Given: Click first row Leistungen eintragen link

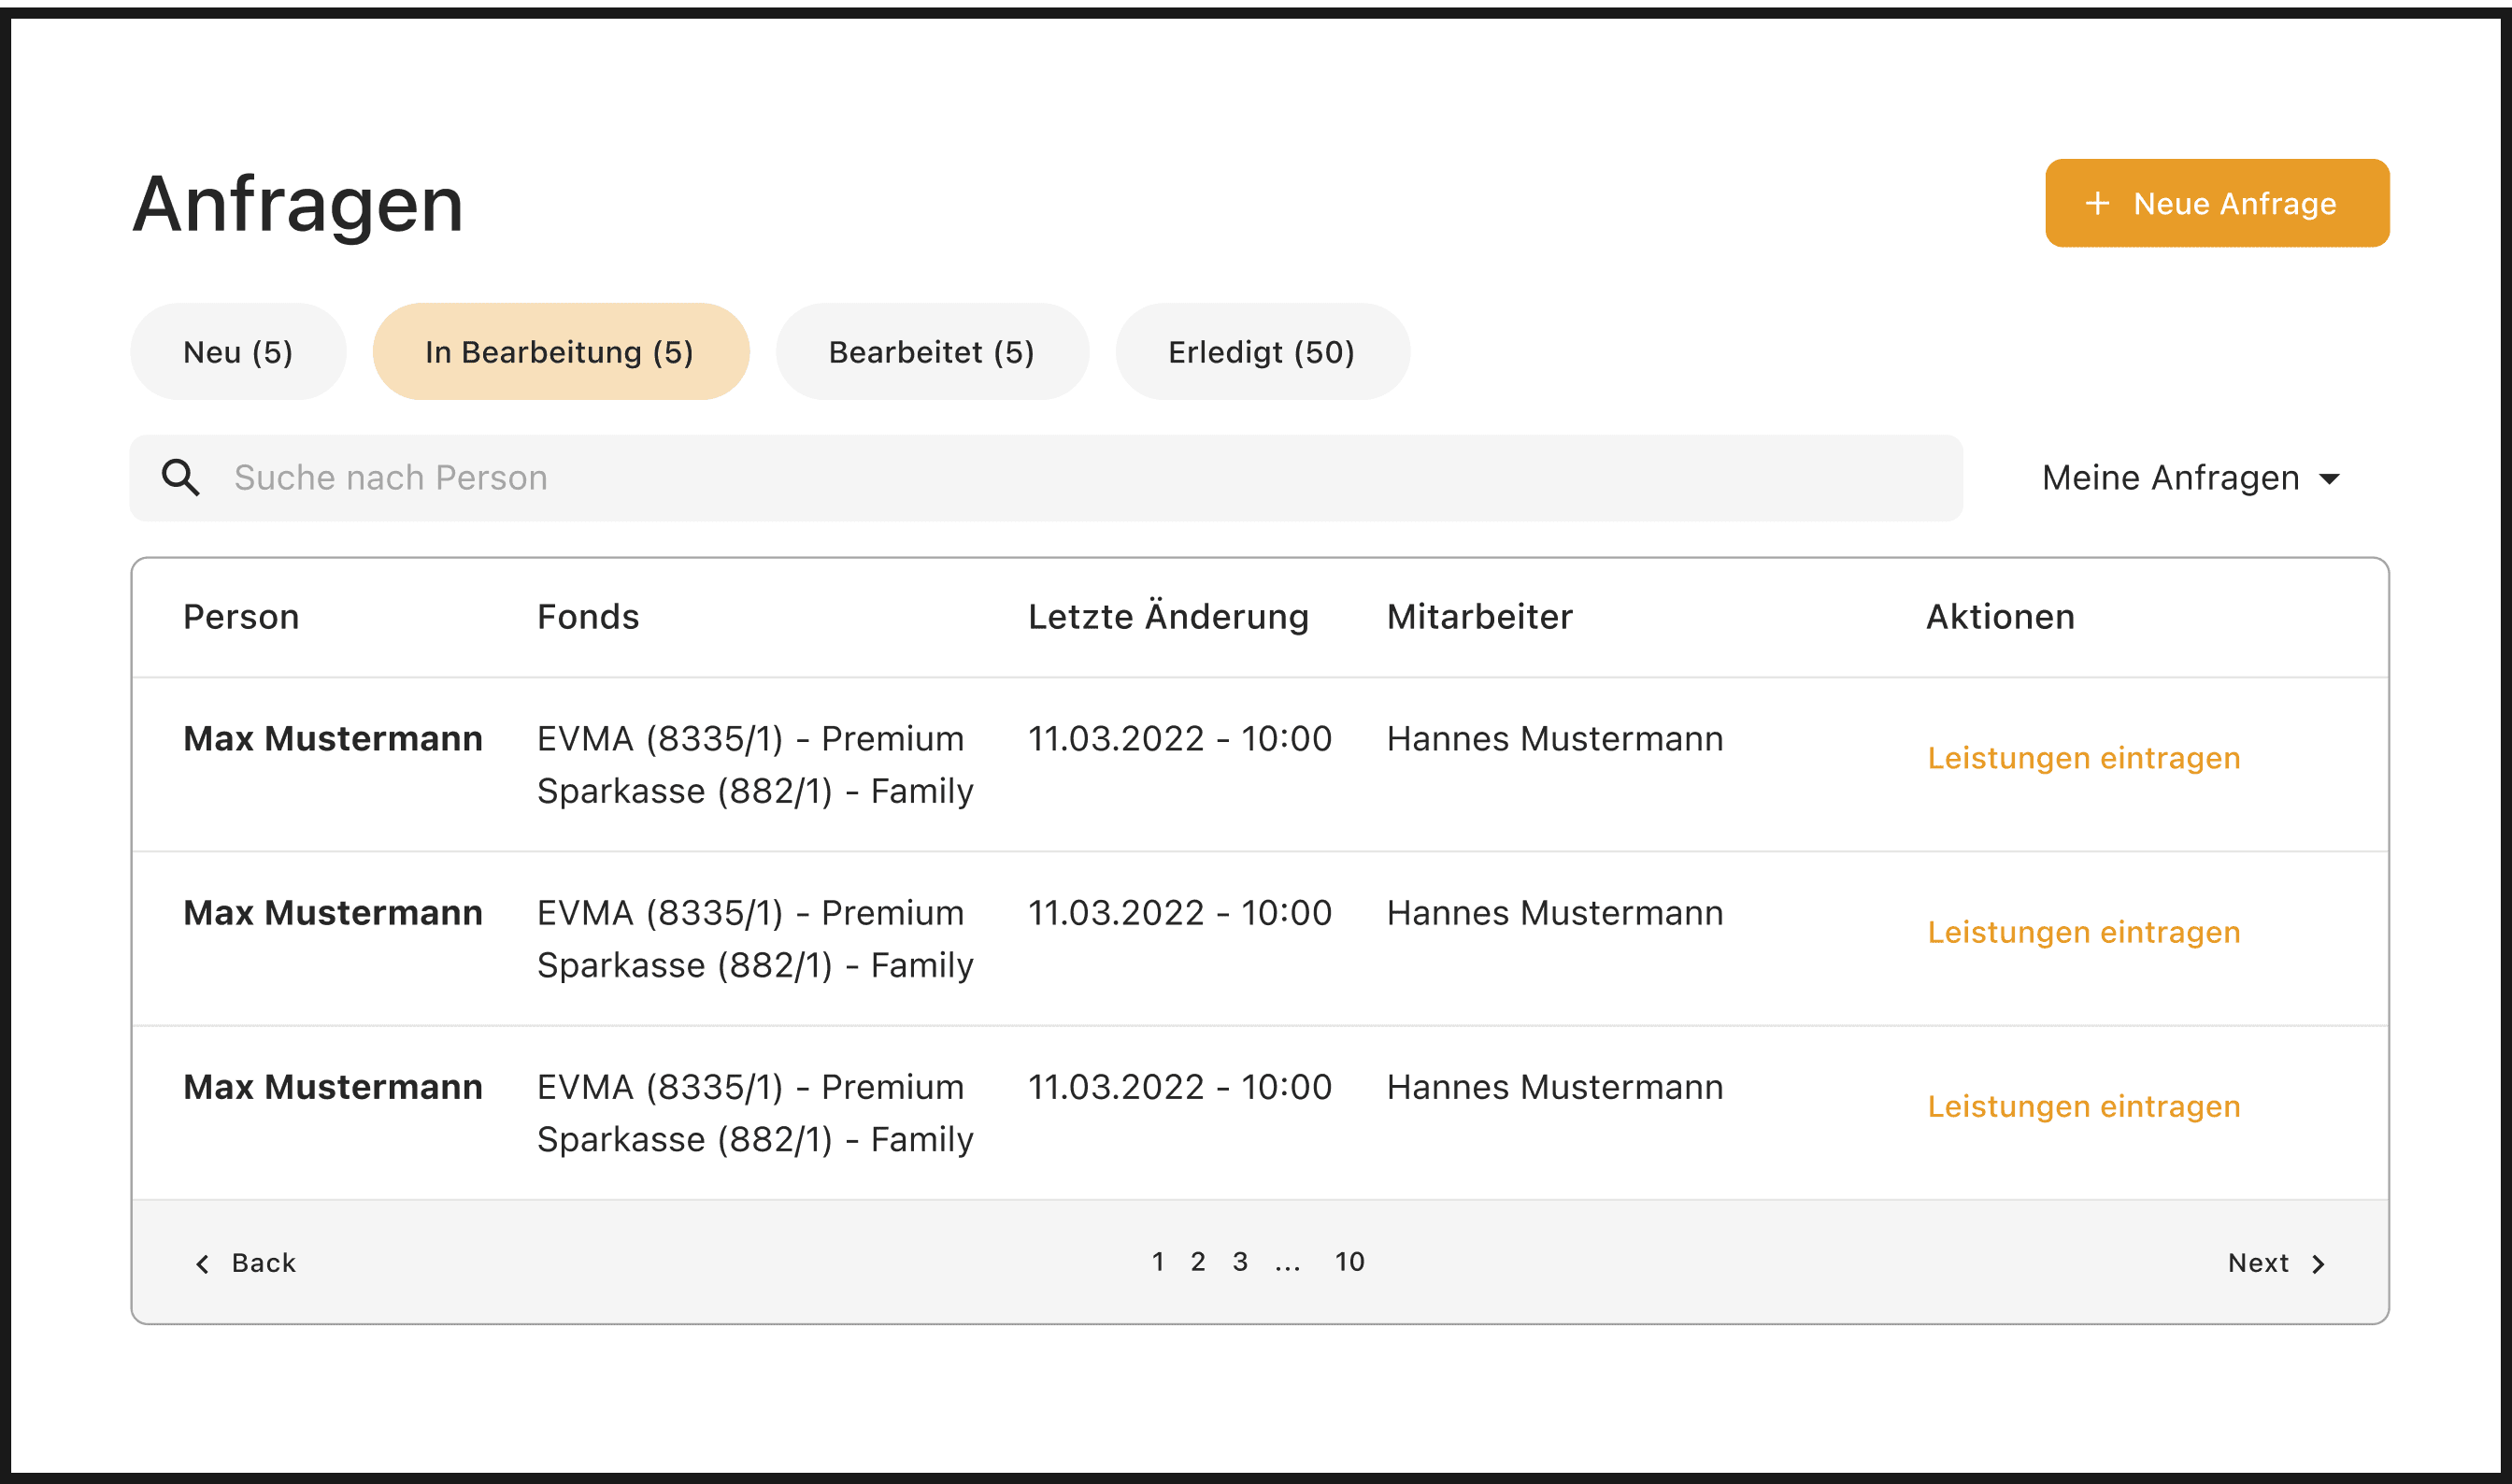Looking at the screenshot, I should [2083, 758].
